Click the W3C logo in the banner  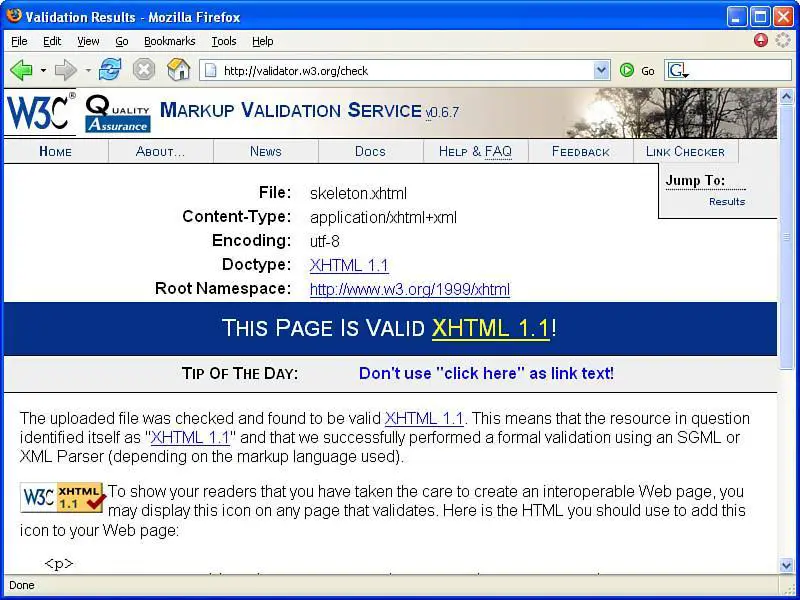pyautogui.click(x=40, y=112)
